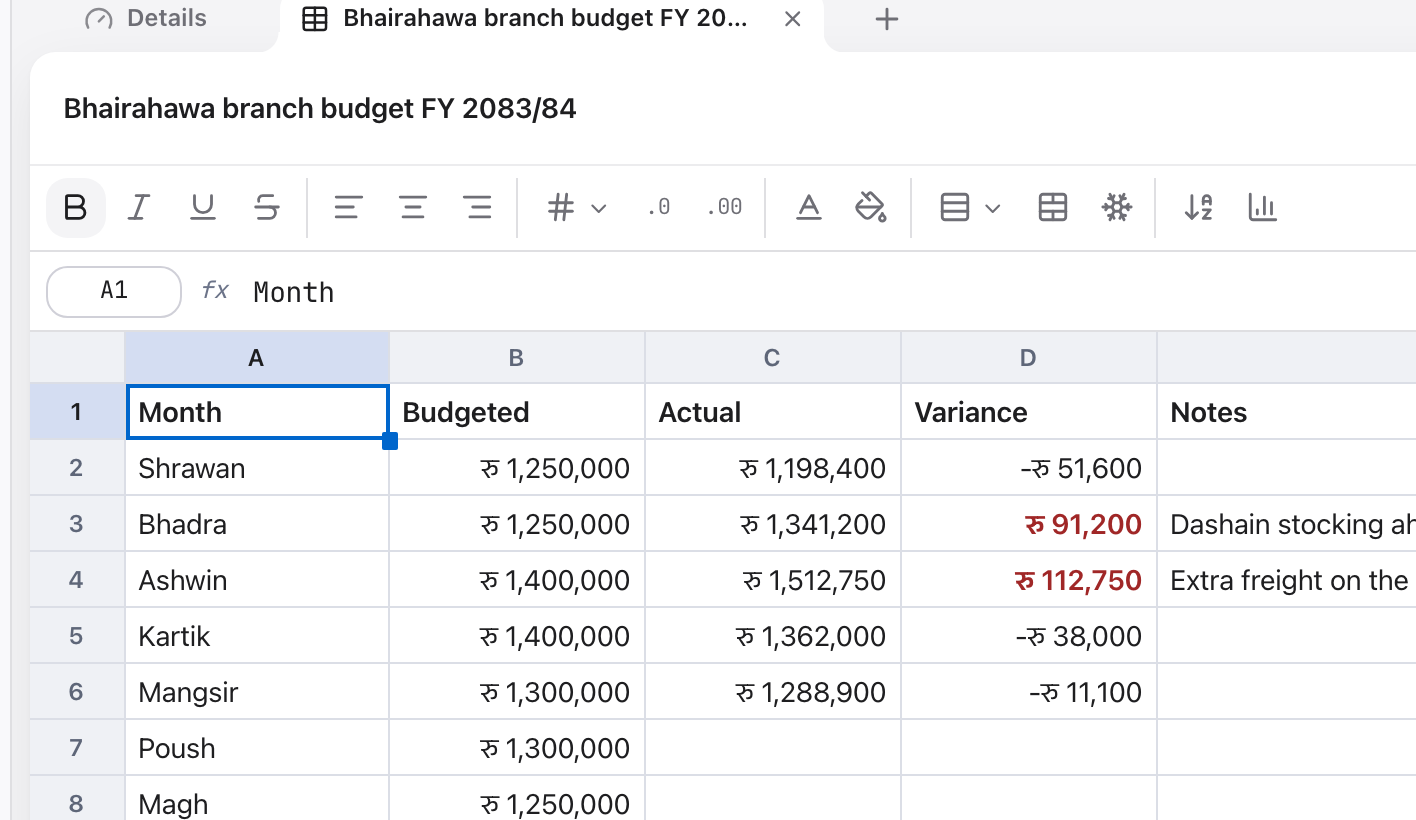Click the actual value 1,288,900
1416x820 pixels.
773,692
